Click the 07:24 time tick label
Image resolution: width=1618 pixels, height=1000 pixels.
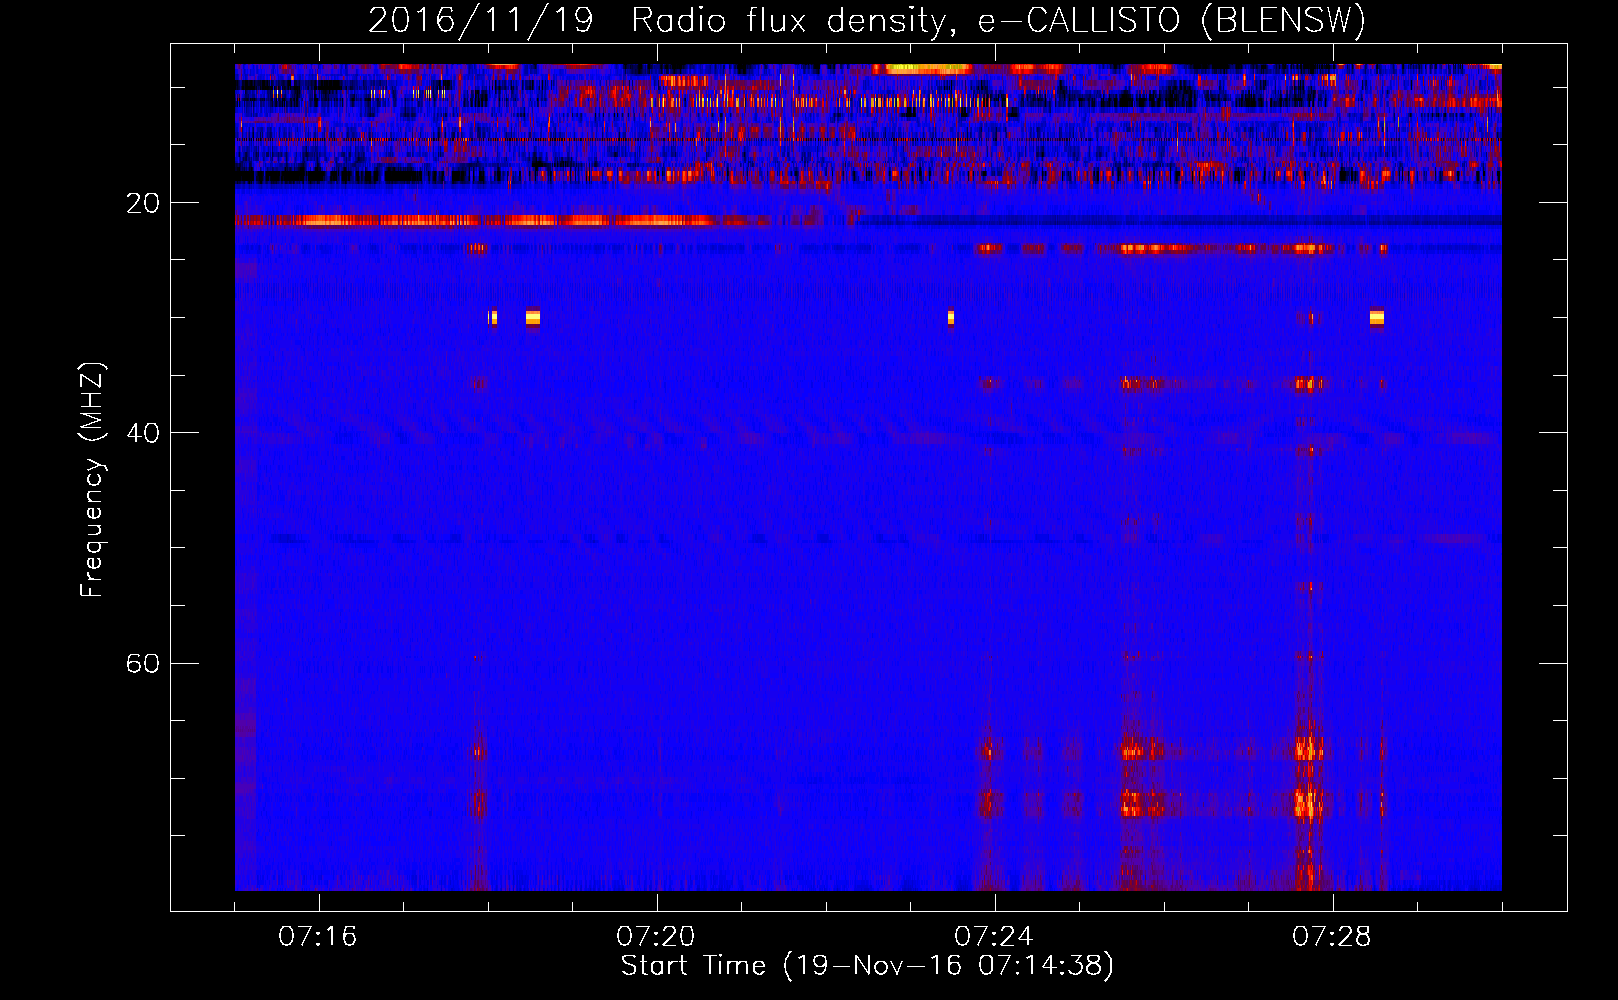point(994,936)
